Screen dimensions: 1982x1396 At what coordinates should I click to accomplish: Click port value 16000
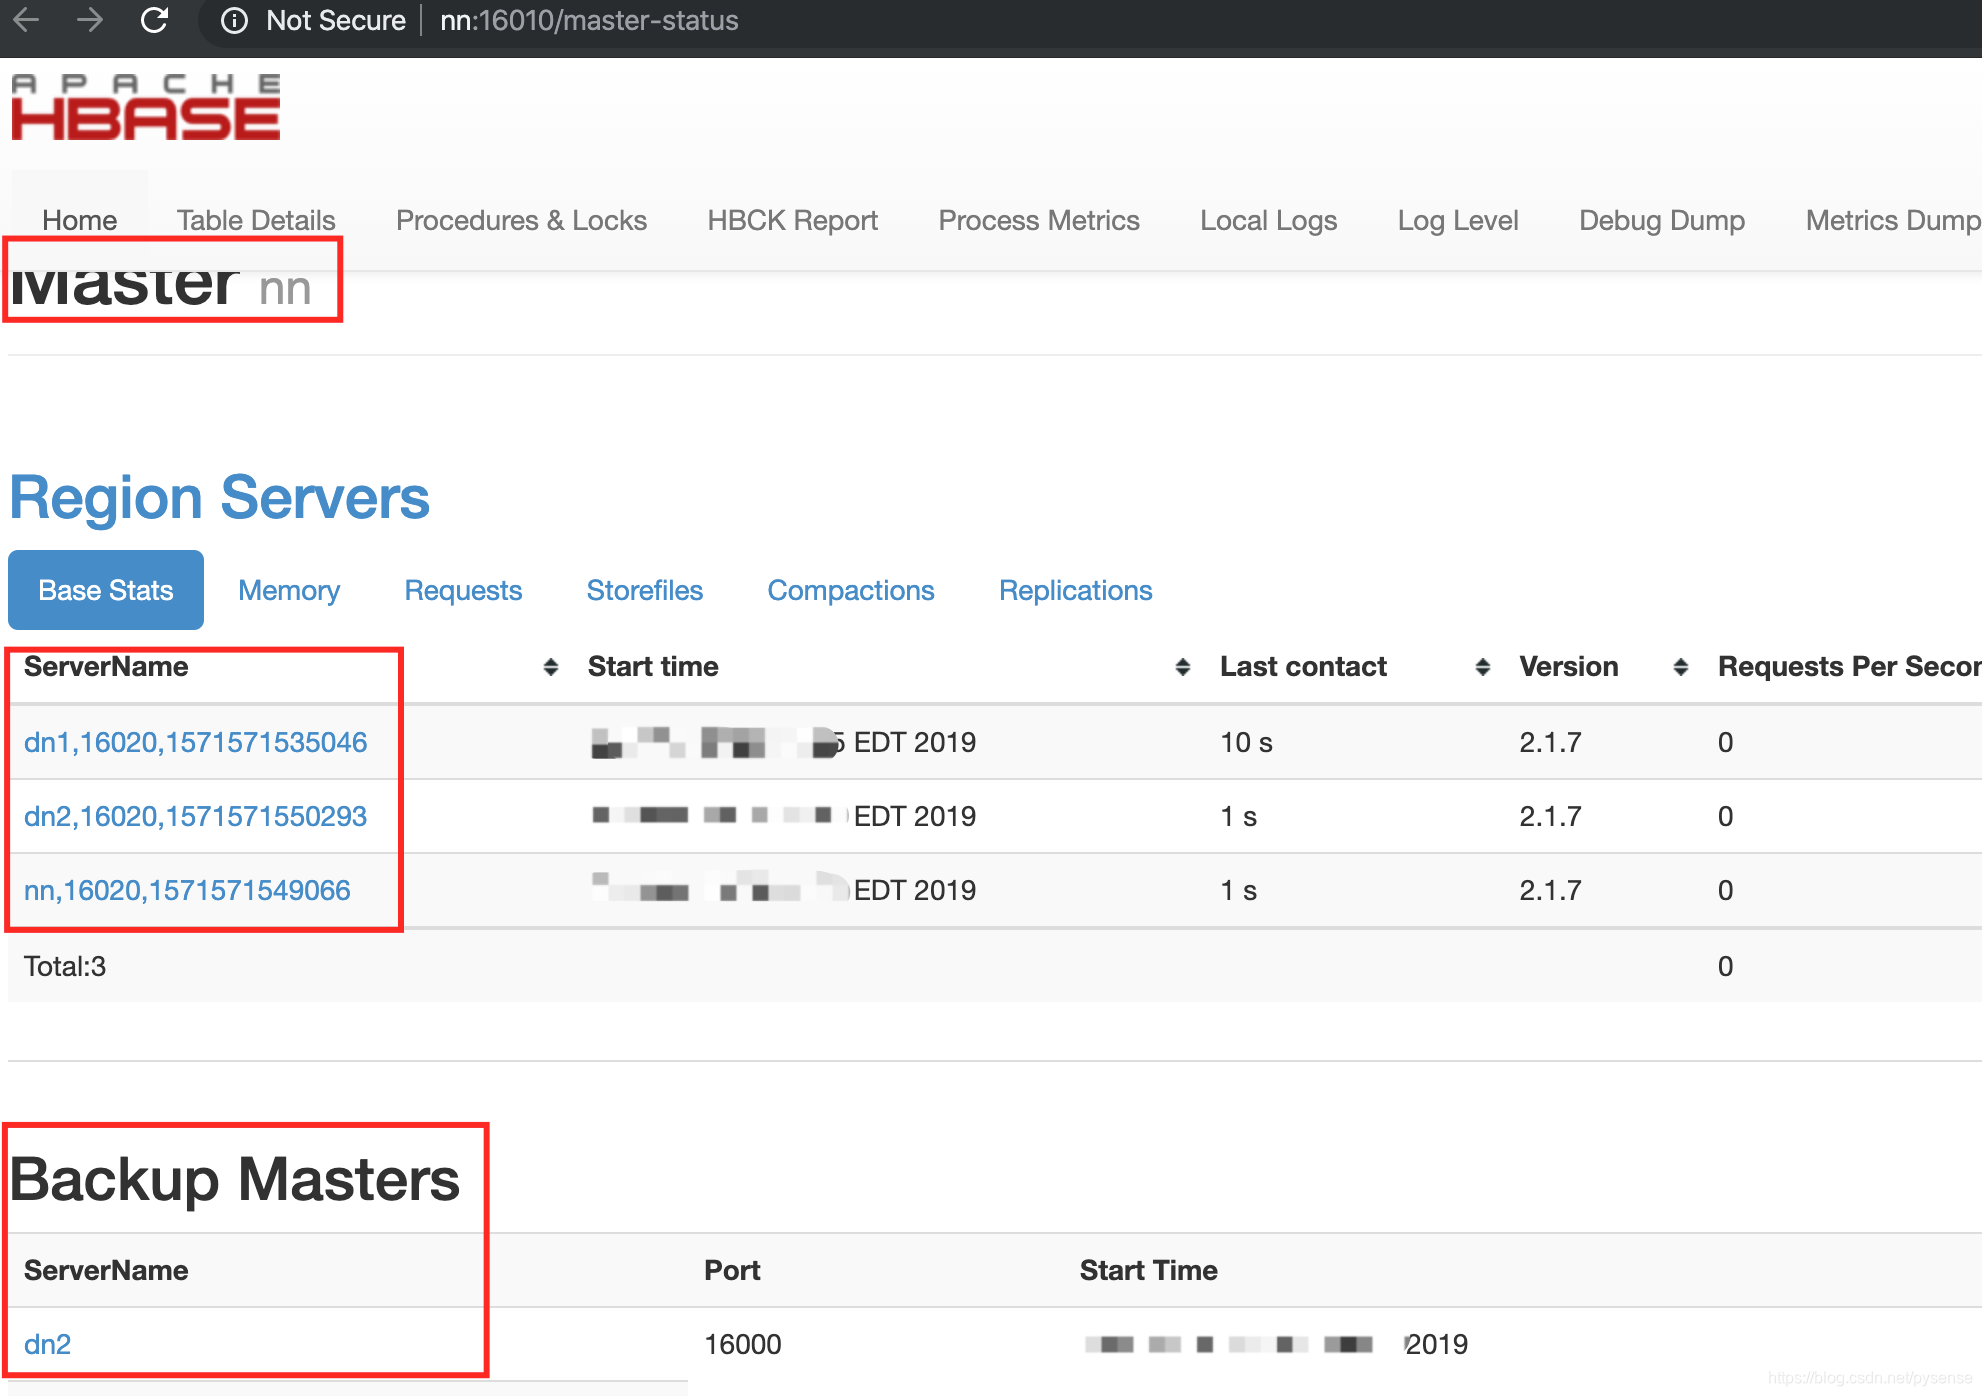(x=743, y=1344)
